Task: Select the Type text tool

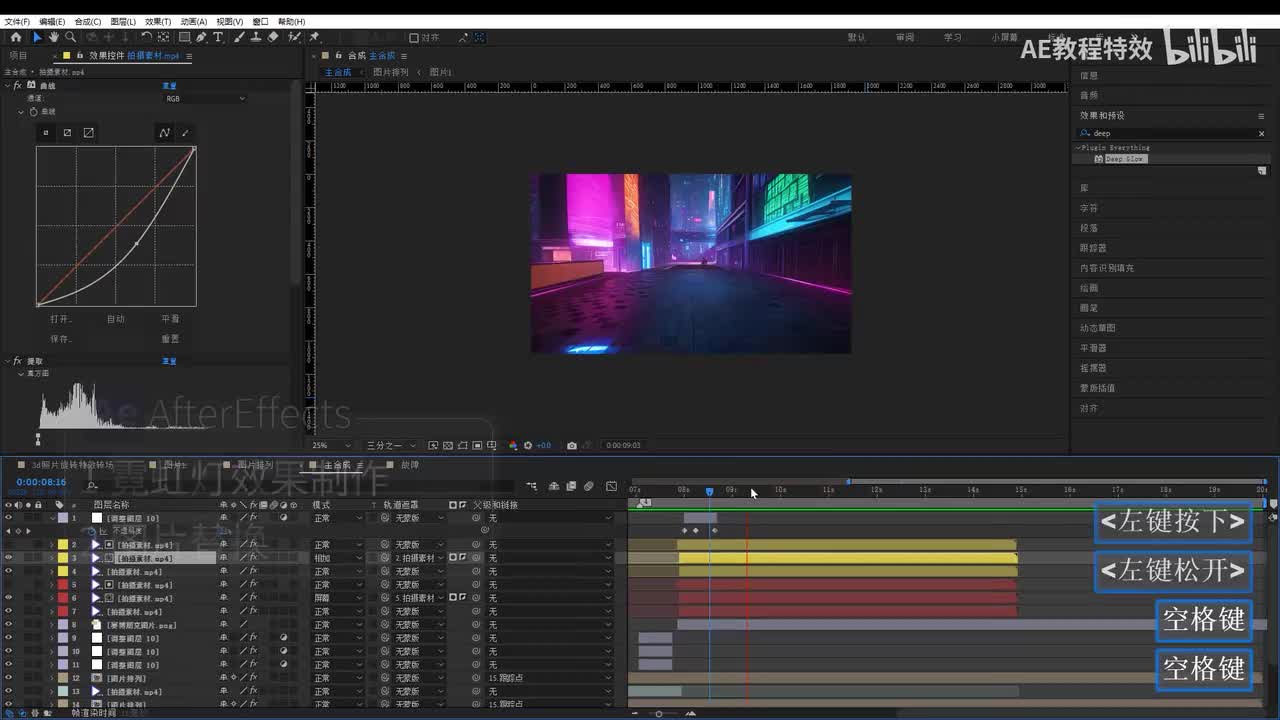Action: pyautogui.click(x=218, y=37)
